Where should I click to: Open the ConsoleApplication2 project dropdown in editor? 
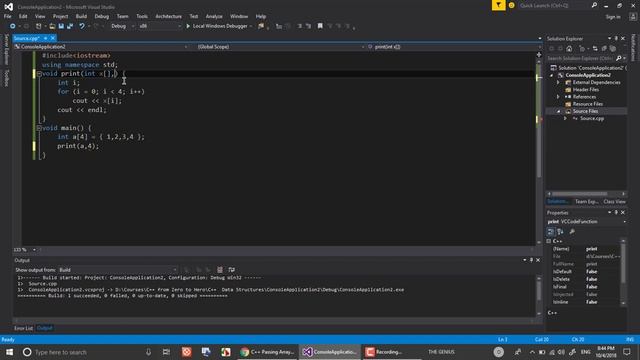102,47
